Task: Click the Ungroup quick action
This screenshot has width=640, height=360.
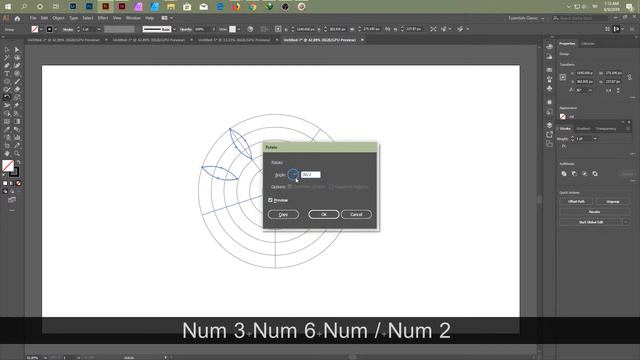Action: click(x=612, y=202)
